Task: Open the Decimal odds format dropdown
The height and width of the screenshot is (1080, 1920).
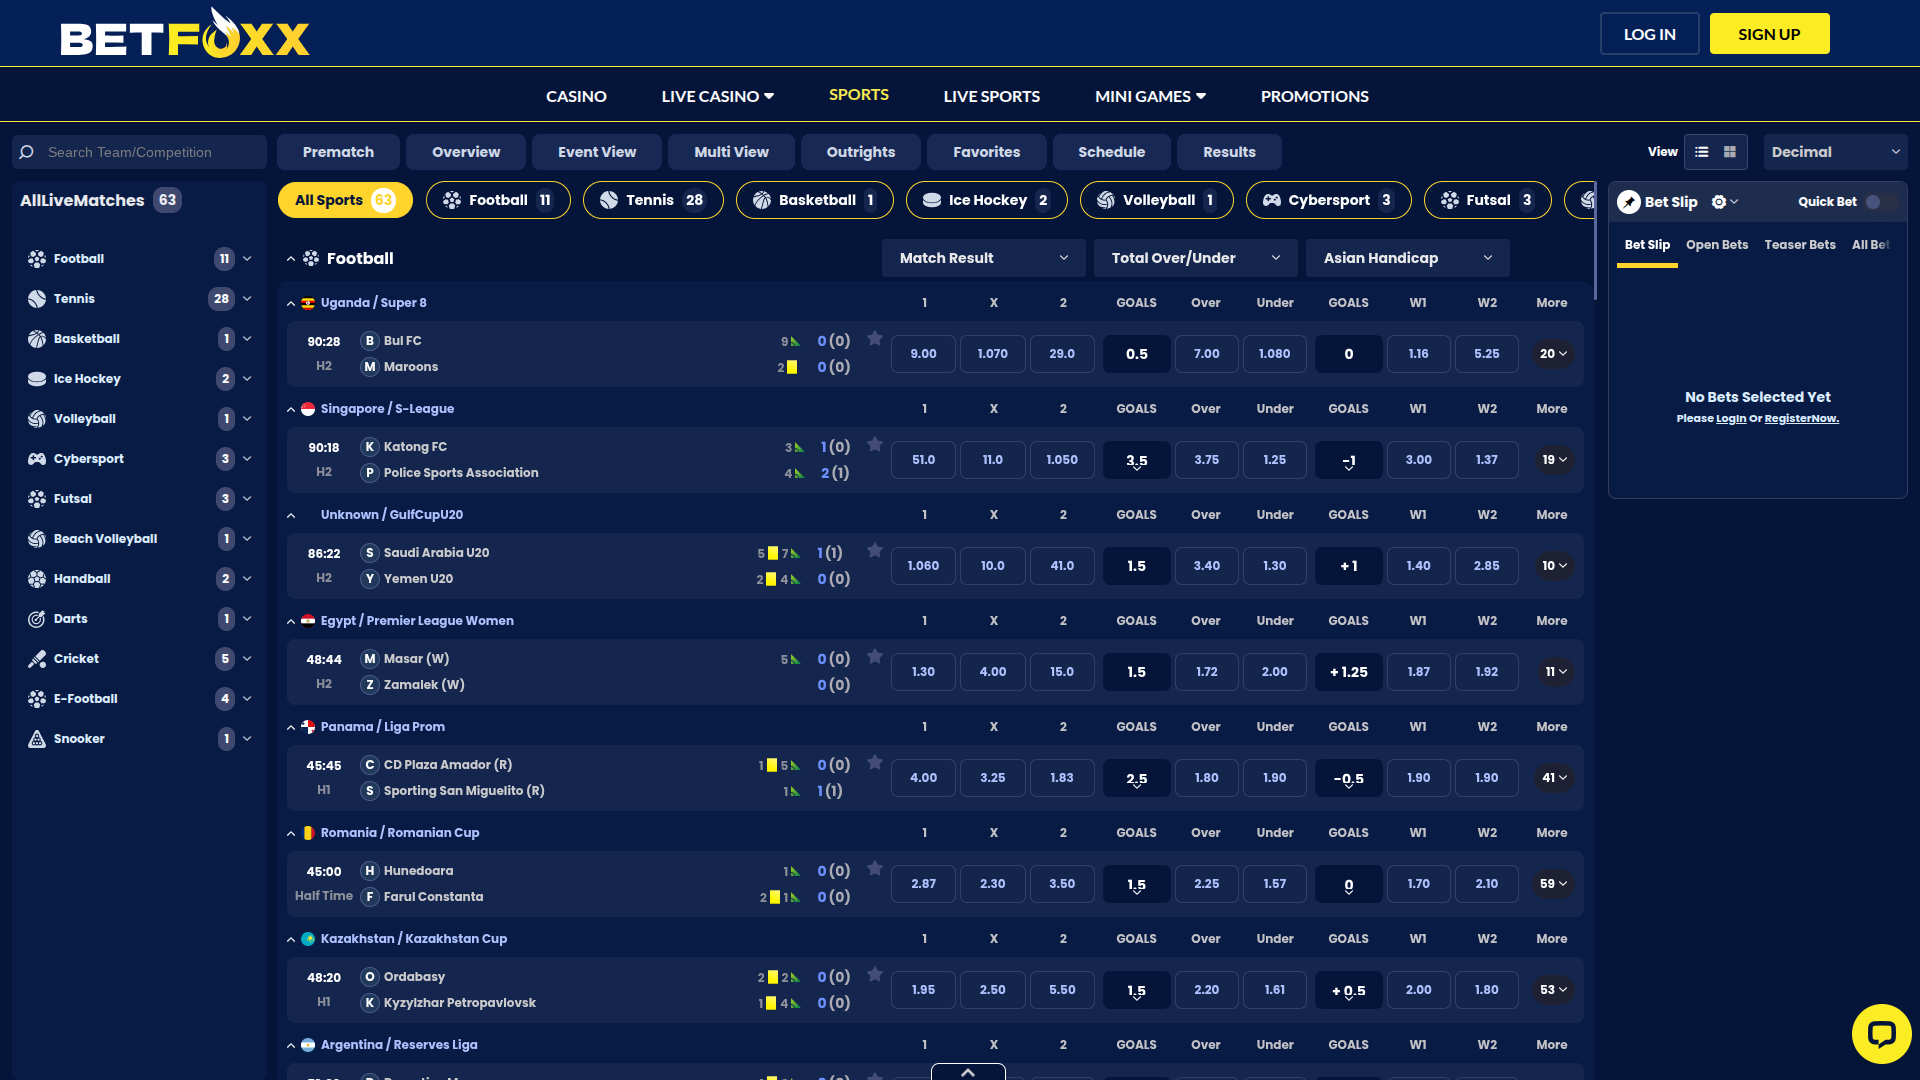Action: point(1835,152)
